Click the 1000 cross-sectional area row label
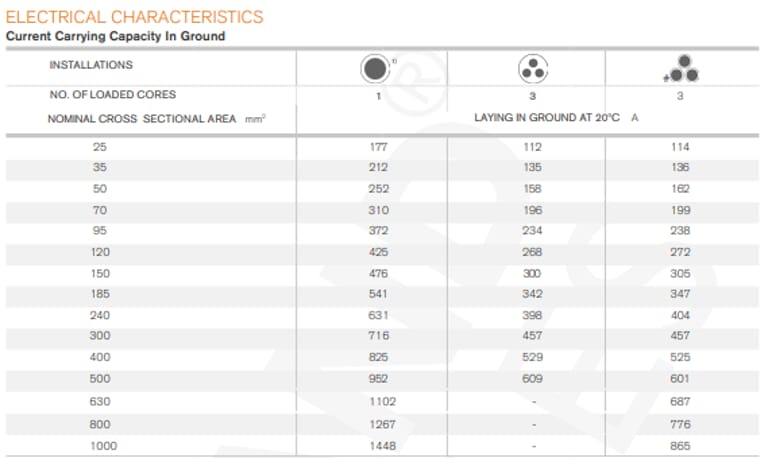 point(103,445)
